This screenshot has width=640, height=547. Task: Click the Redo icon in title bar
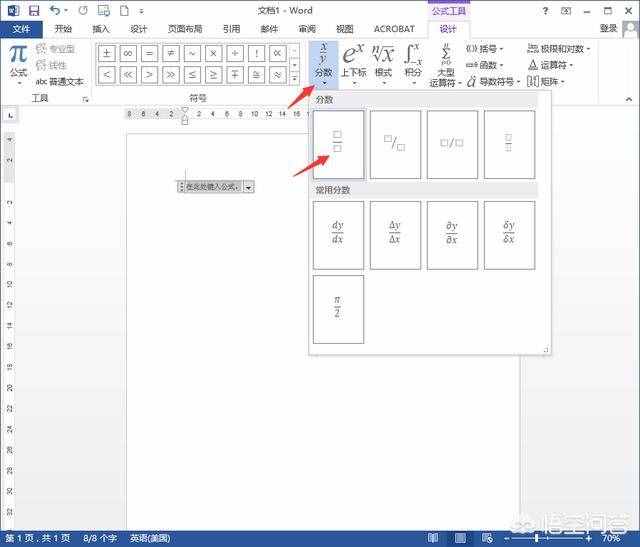pos(83,11)
